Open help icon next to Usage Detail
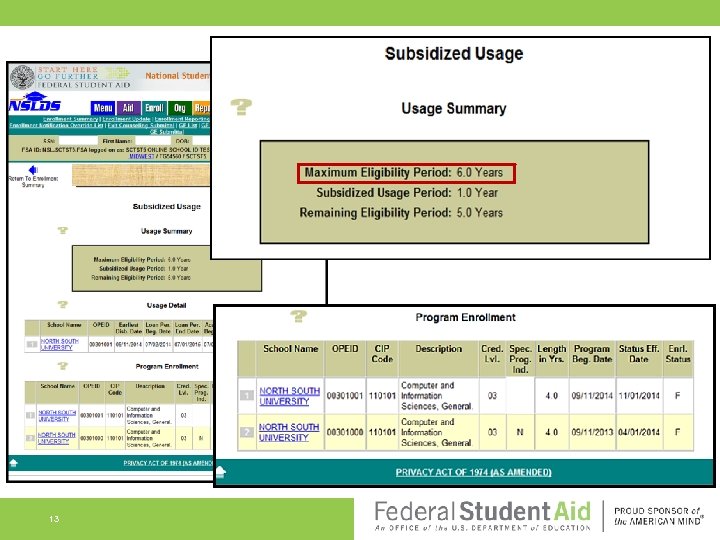This screenshot has width=720, height=540. 62,304
